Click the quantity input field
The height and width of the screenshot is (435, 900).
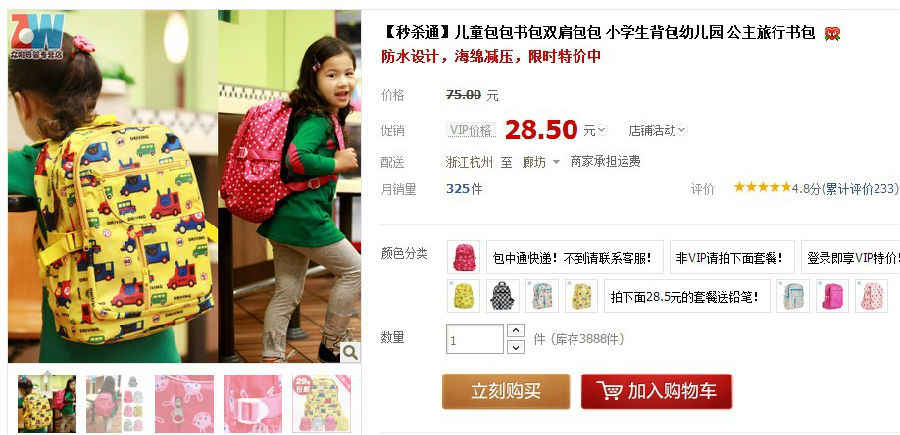click(x=475, y=339)
